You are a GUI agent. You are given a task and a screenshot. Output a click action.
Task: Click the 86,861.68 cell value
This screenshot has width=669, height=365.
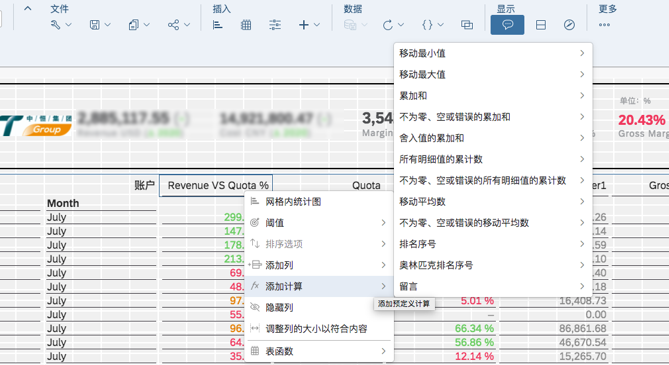click(x=582, y=329)
